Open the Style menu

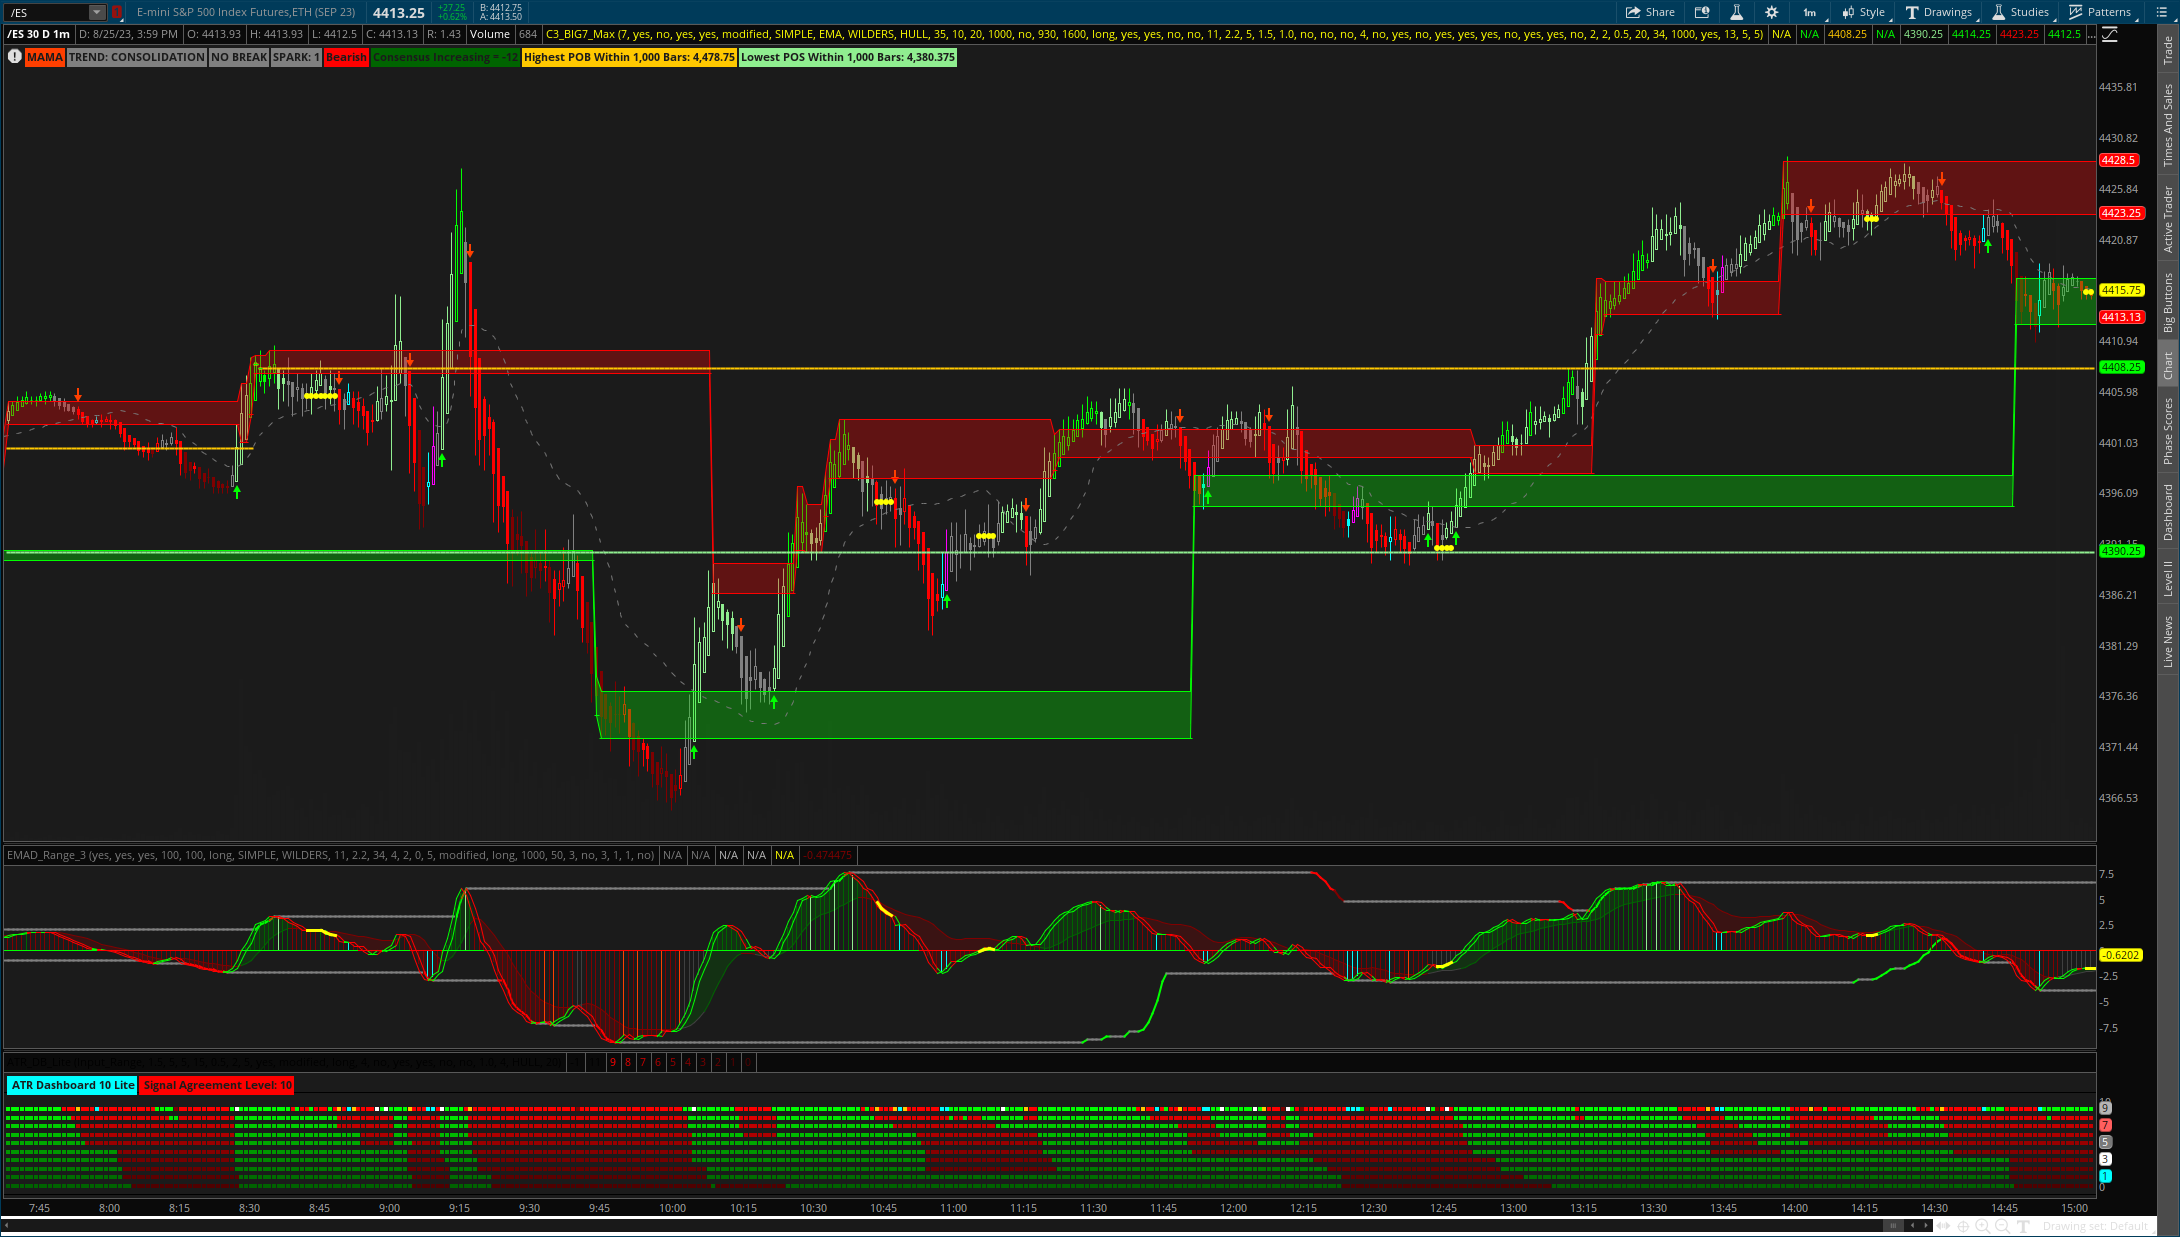coord(1863,12)
